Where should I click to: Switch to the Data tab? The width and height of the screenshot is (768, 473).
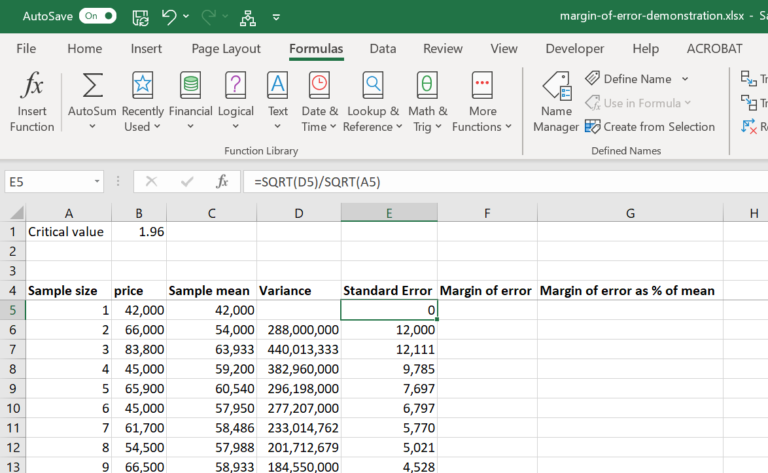tap(382, 48)
